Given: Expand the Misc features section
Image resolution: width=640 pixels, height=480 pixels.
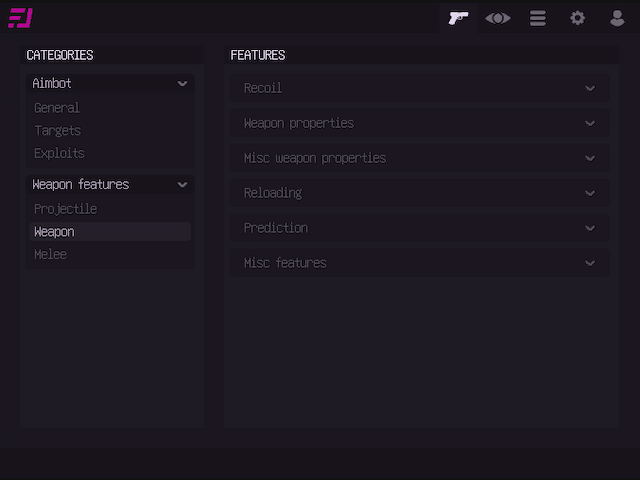Looking at the screenshot, I should (x=590, y=263).
